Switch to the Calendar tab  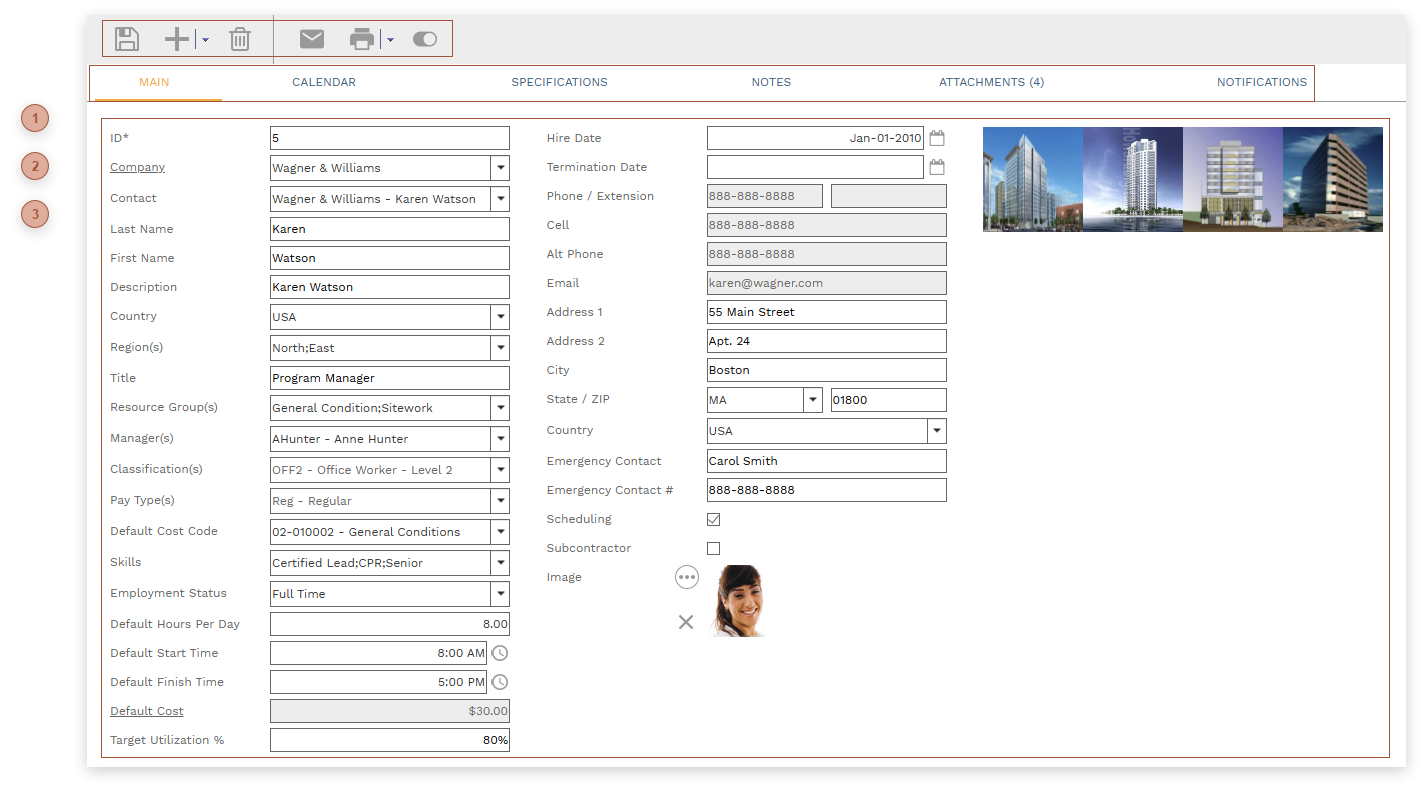click(324, 82)
